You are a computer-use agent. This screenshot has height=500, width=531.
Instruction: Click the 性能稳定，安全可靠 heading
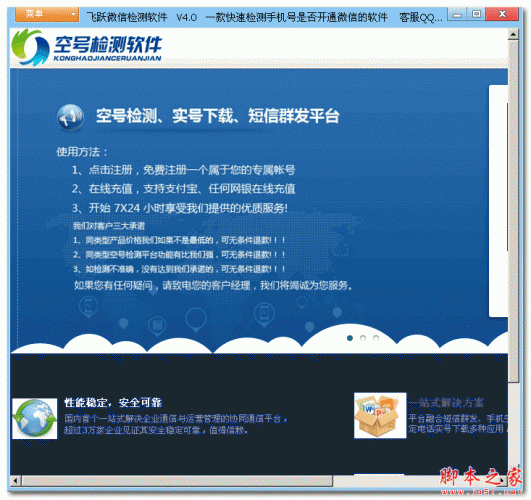[113, 402]
